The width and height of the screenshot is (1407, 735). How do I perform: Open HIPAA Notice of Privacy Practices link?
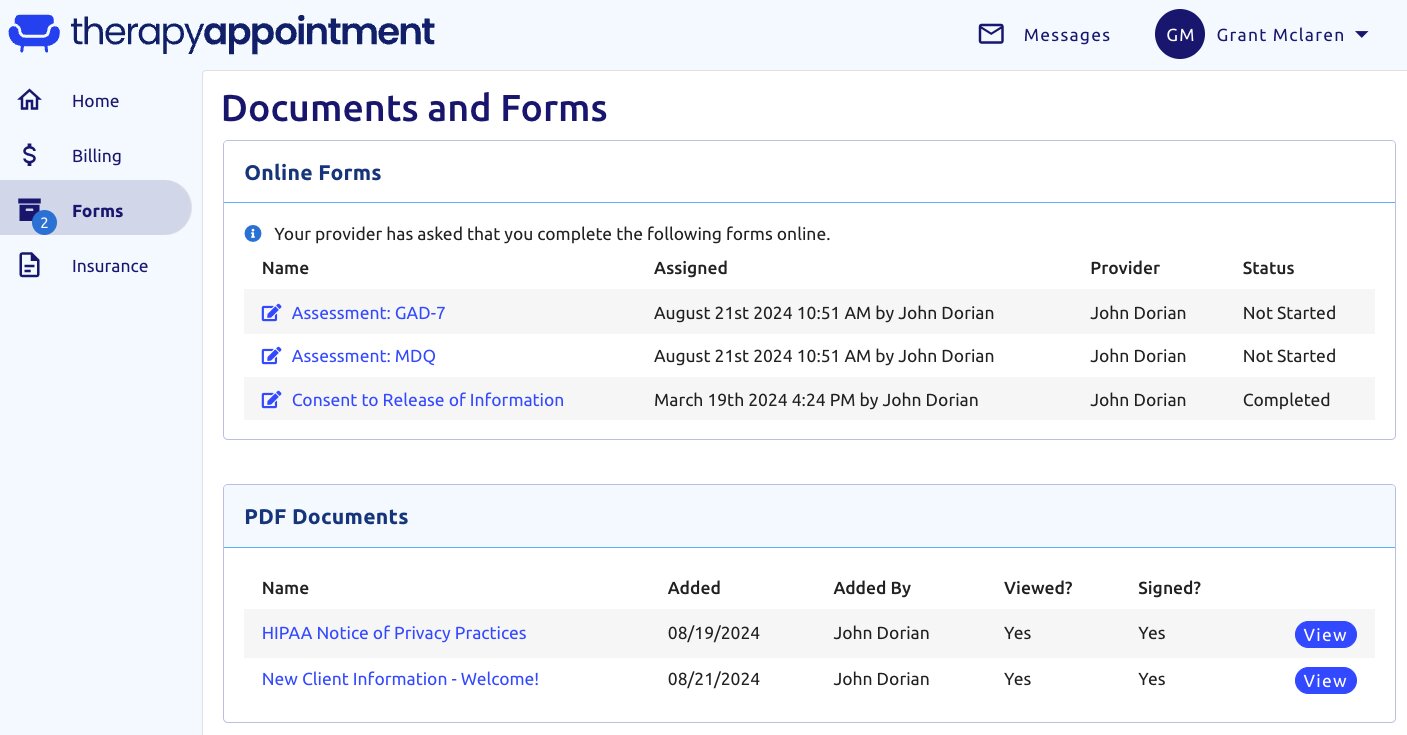pos(393,633)
